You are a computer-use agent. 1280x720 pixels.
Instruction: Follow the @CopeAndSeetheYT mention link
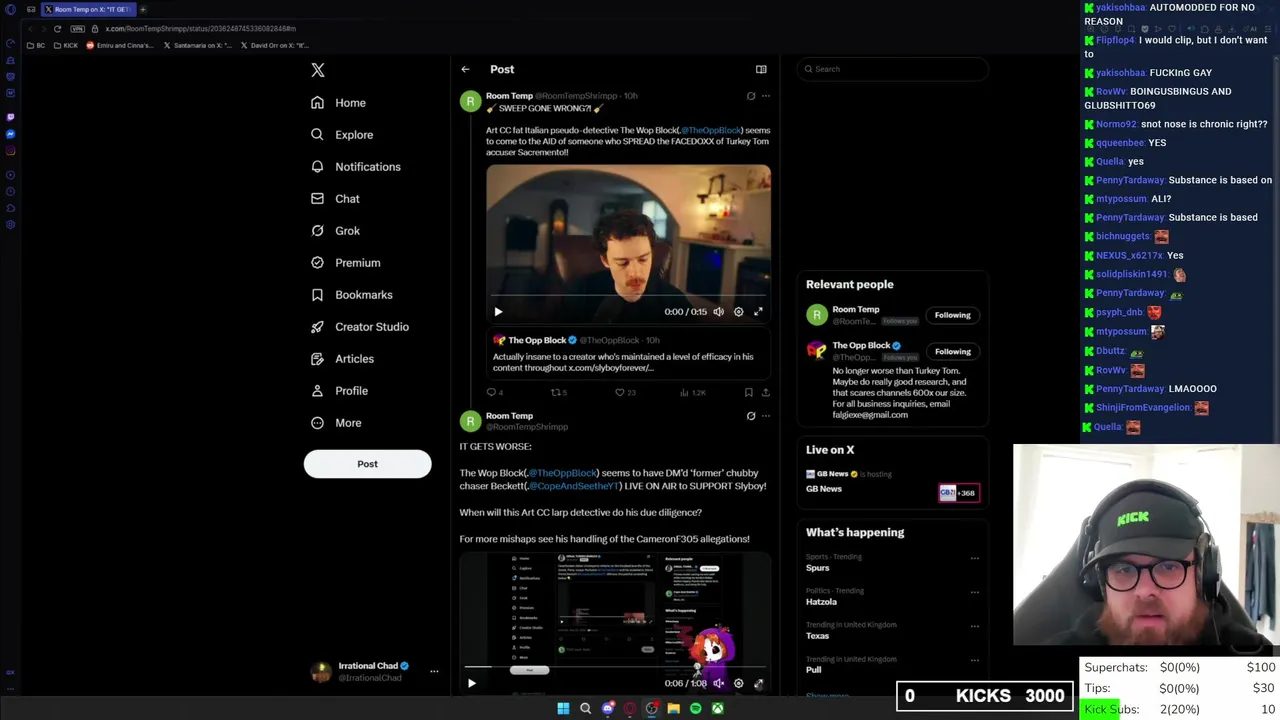click(x=573, y=486)
